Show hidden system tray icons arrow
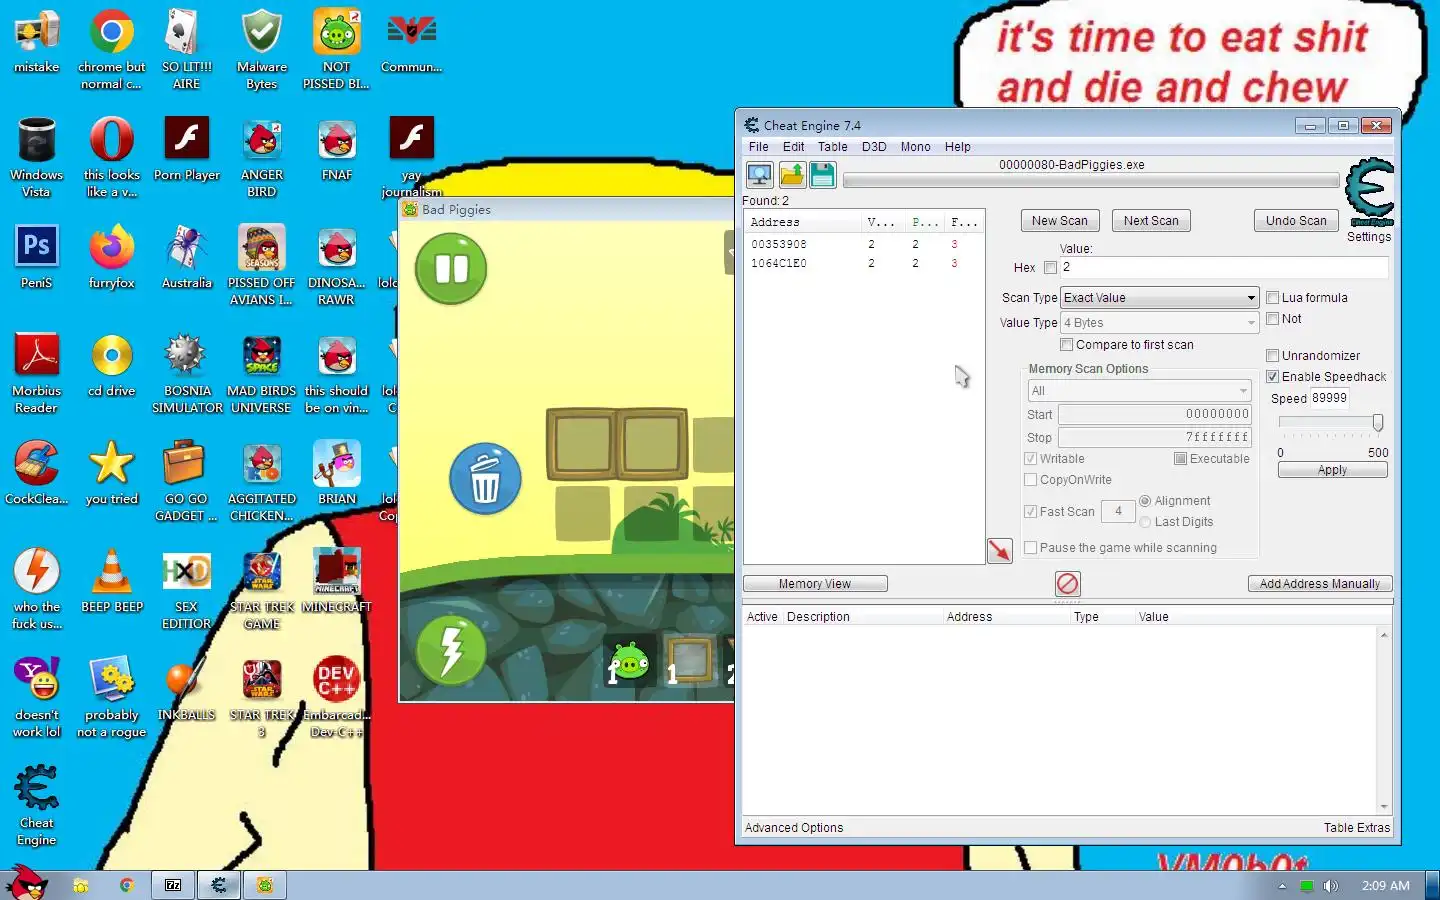 [1282, 886]
